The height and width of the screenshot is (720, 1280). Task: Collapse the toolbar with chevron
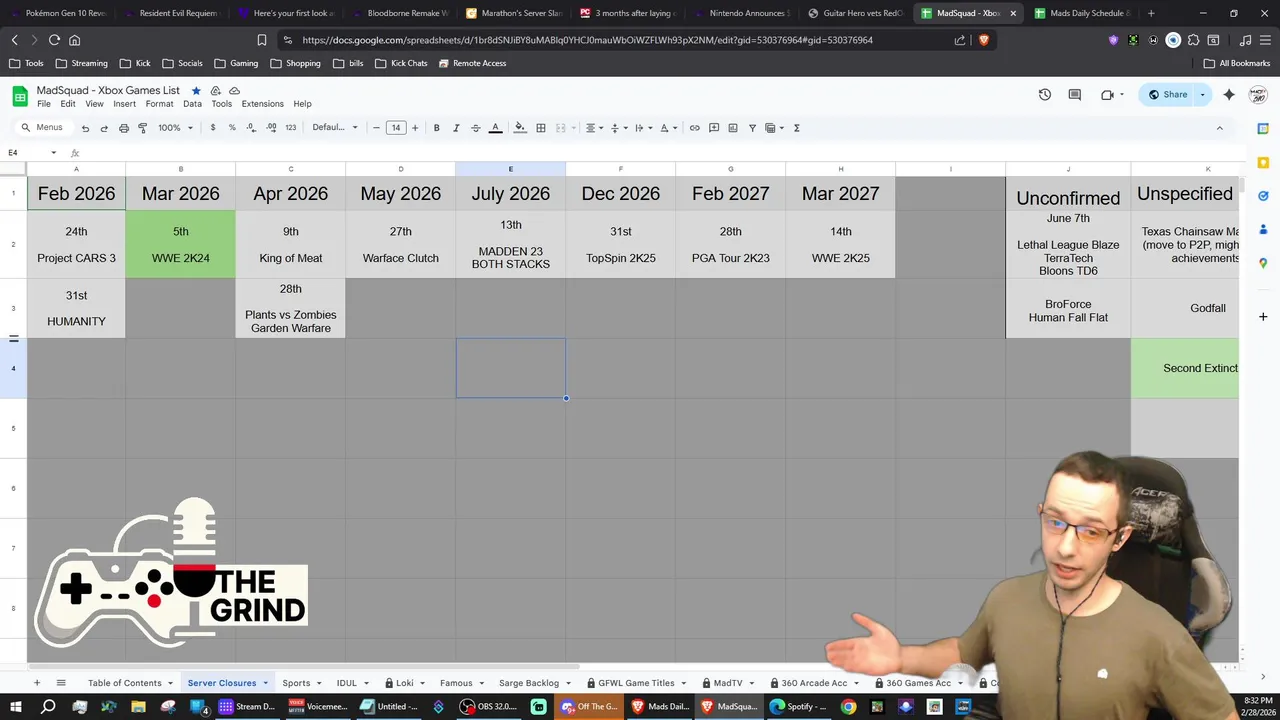click(x=1219, y=128)
